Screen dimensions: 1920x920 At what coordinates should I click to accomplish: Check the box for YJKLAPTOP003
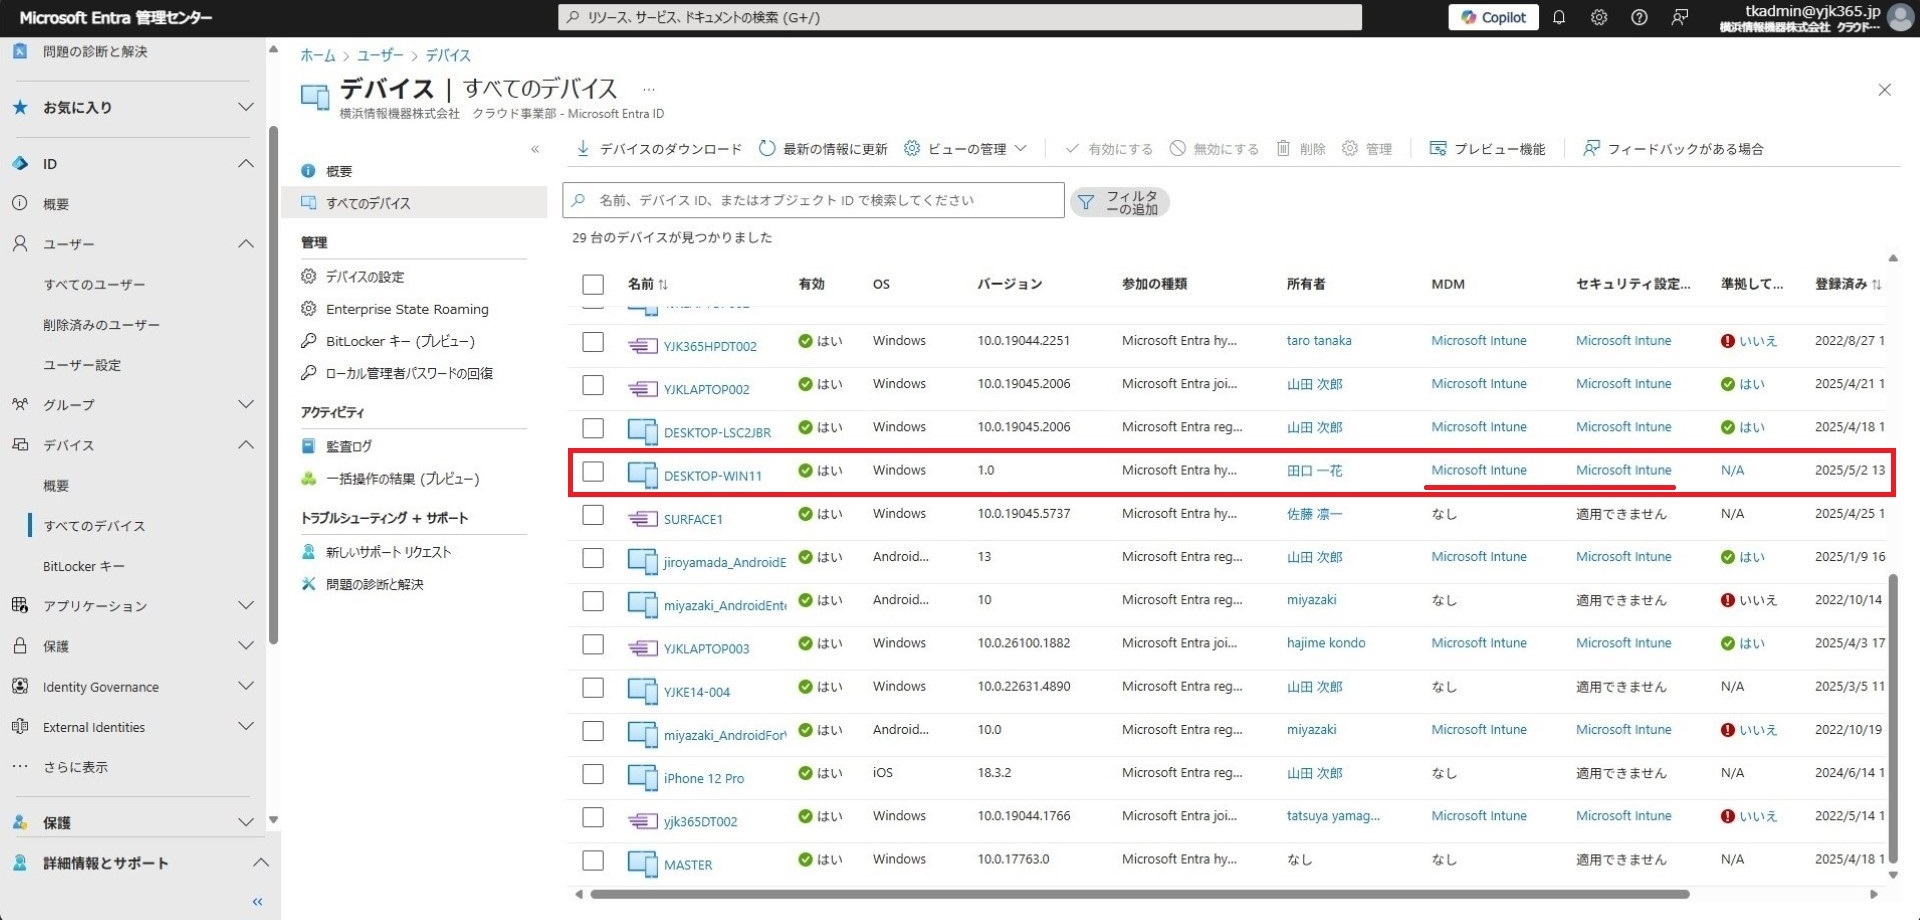click(593, 644)
